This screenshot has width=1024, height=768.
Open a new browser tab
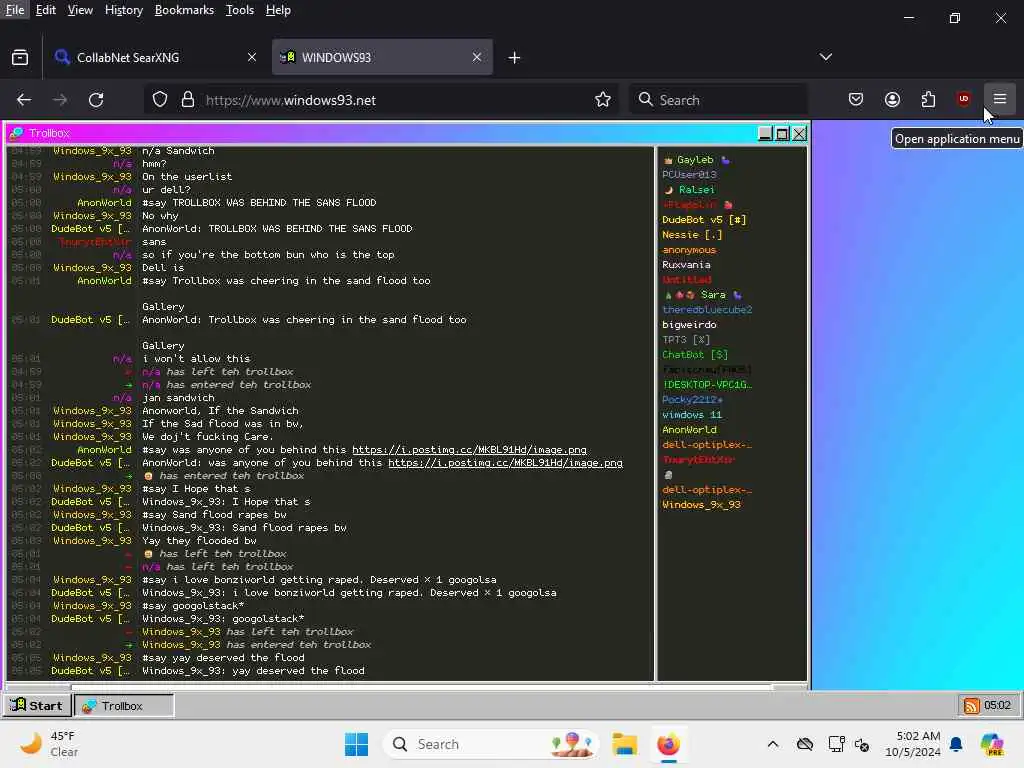point(514,57)
